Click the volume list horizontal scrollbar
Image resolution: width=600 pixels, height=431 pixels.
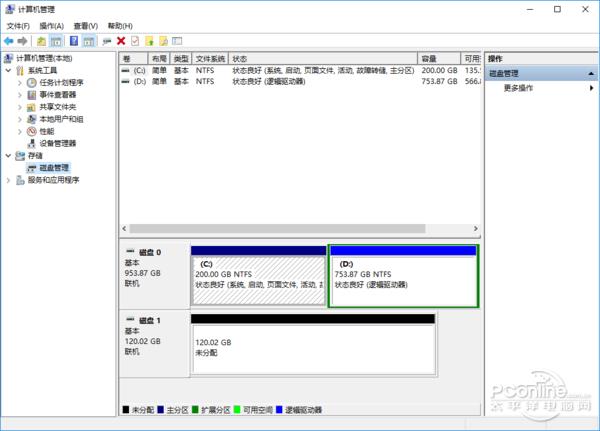[x=290, y=229]
